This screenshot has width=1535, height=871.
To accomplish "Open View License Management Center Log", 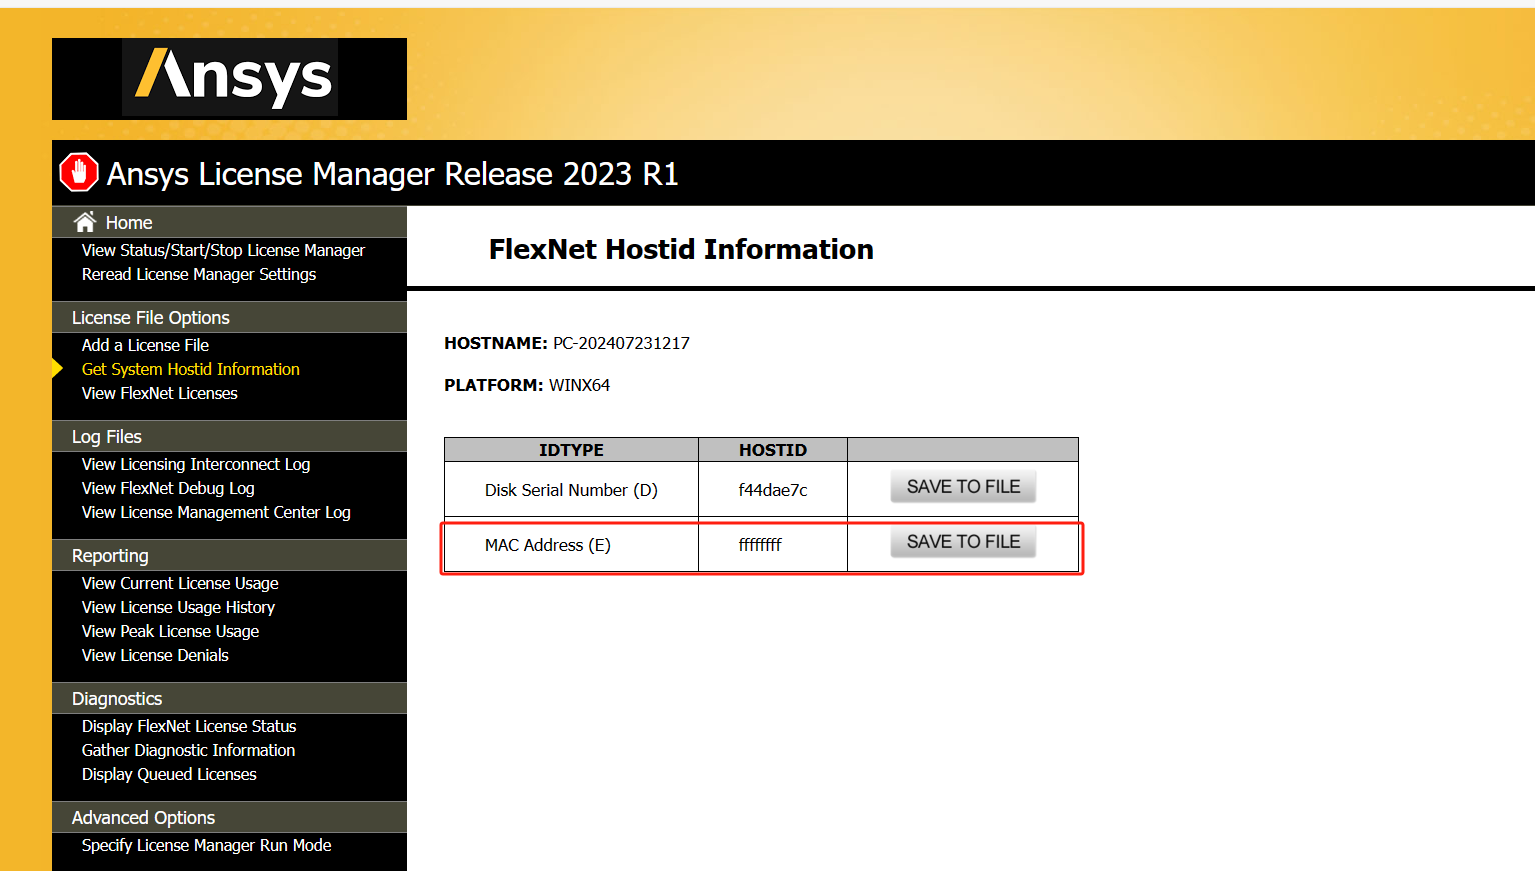I will click(x=216, y=512).
